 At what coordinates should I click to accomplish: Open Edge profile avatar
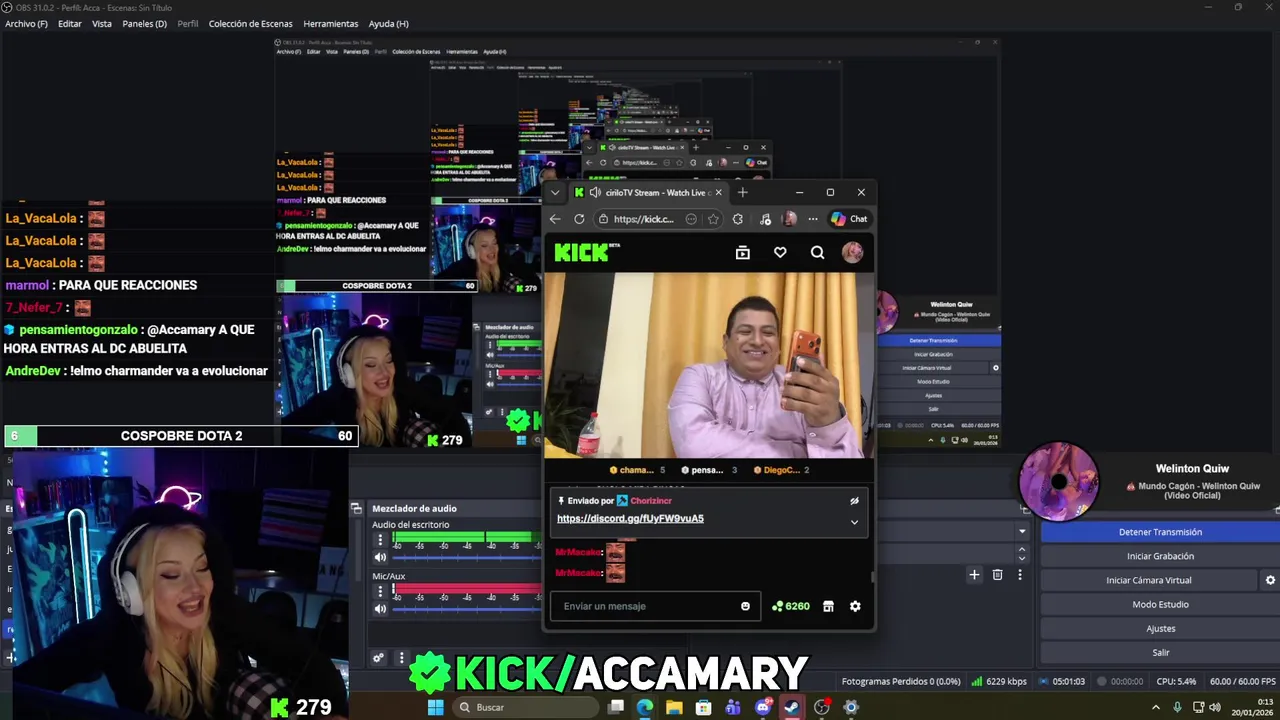790,219
